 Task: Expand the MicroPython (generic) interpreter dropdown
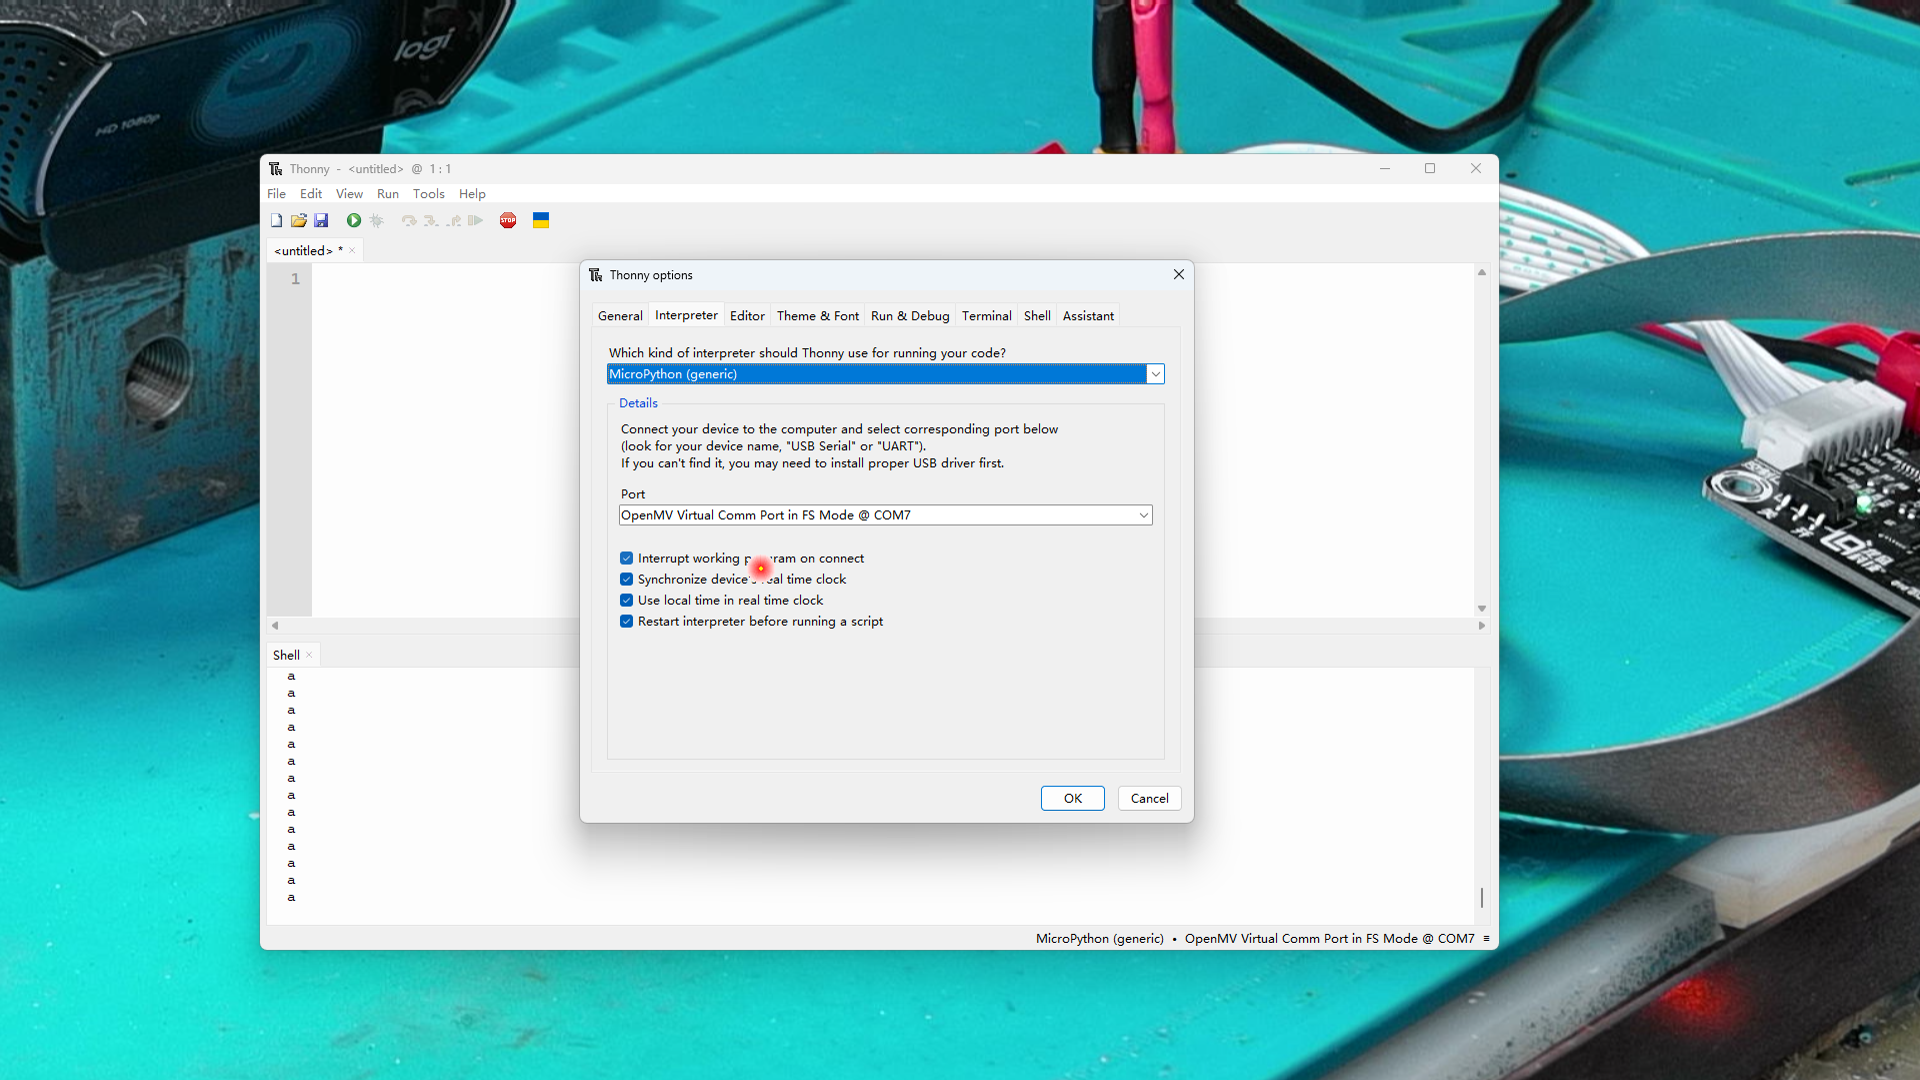pos(1155,374)
